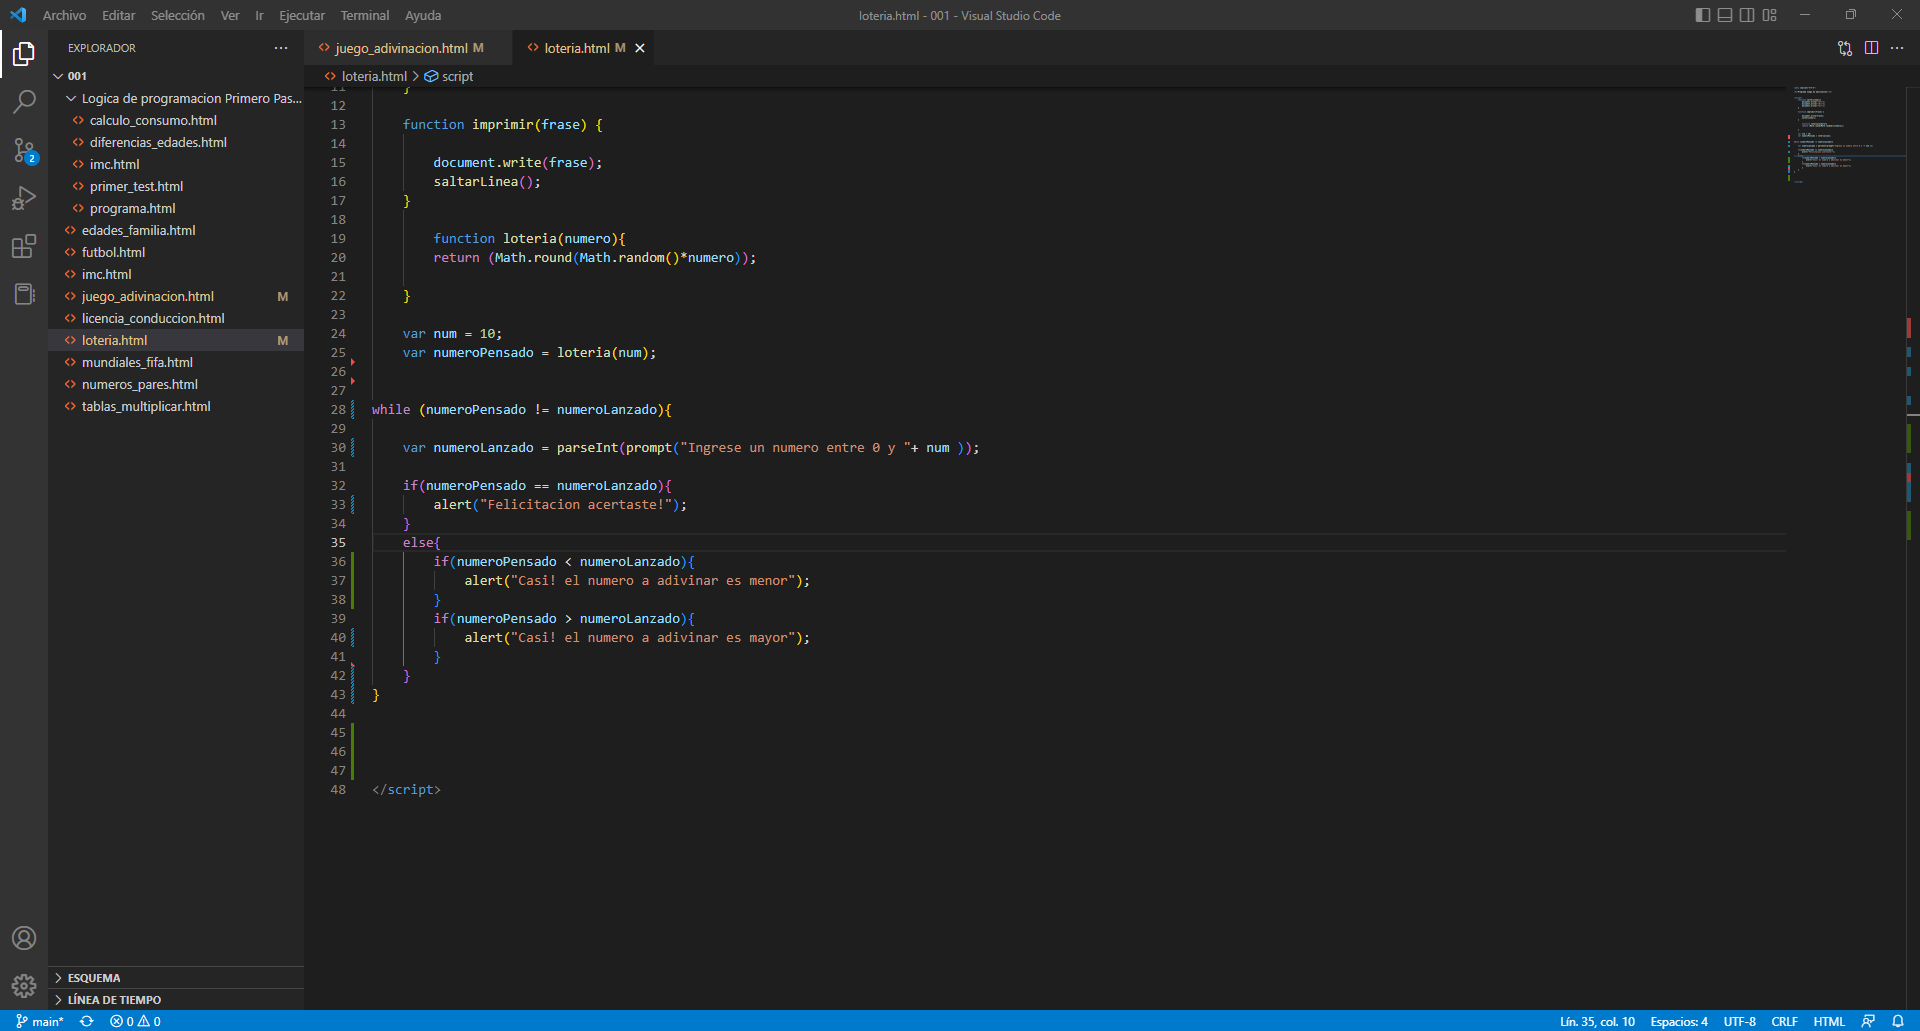The image size is (1920, 1031).
Task: Open the Manage gear icon
Action: [x=24, y=986]
